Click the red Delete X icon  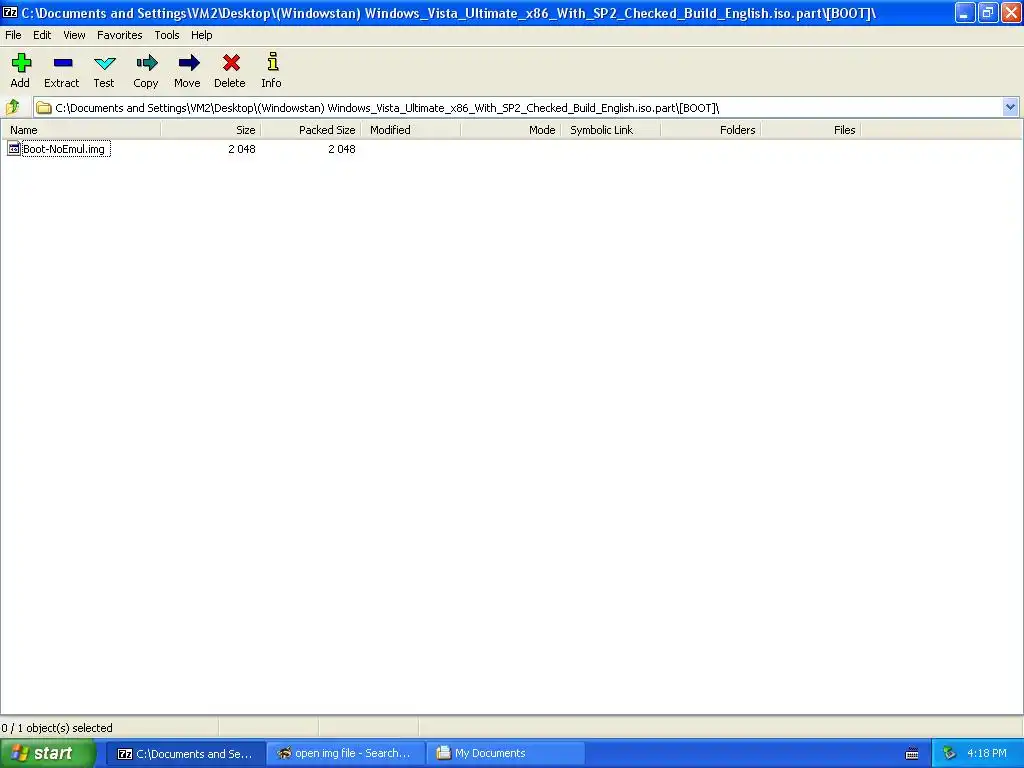coord(231,63)
